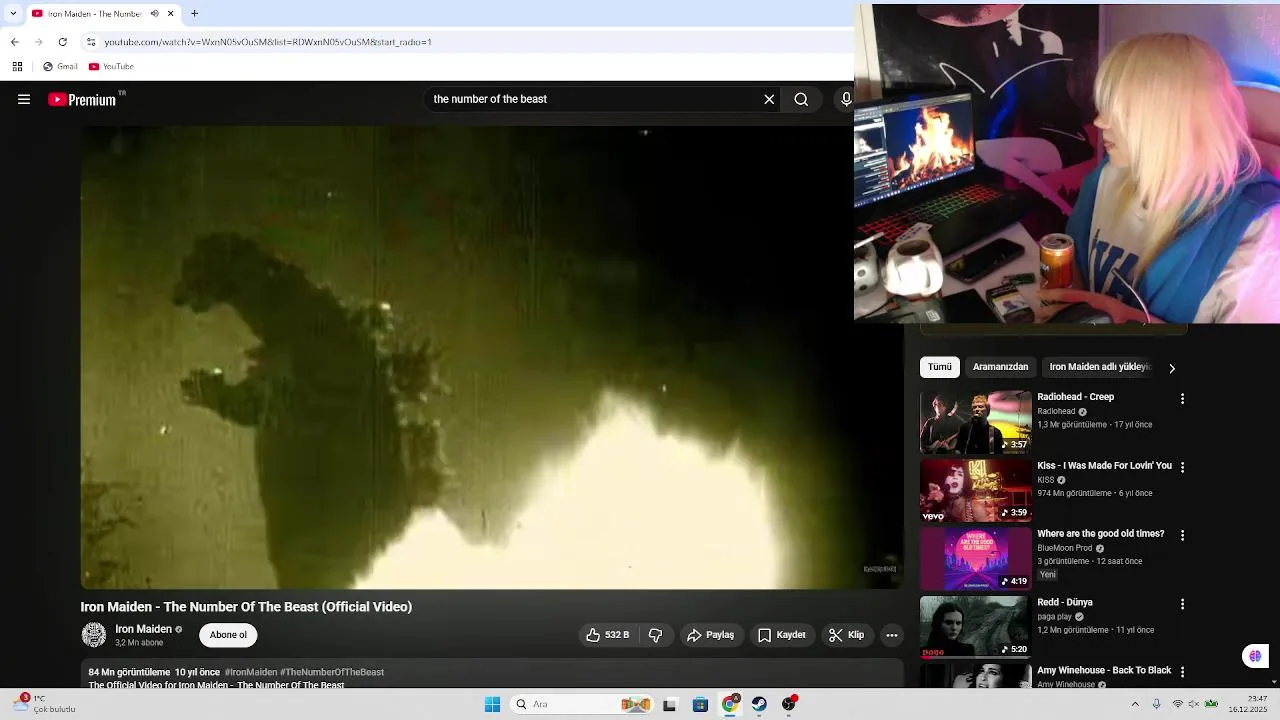1280x720 pixels.
Task: Share the video with Paylaş
Action: click(x=711, y=635)
